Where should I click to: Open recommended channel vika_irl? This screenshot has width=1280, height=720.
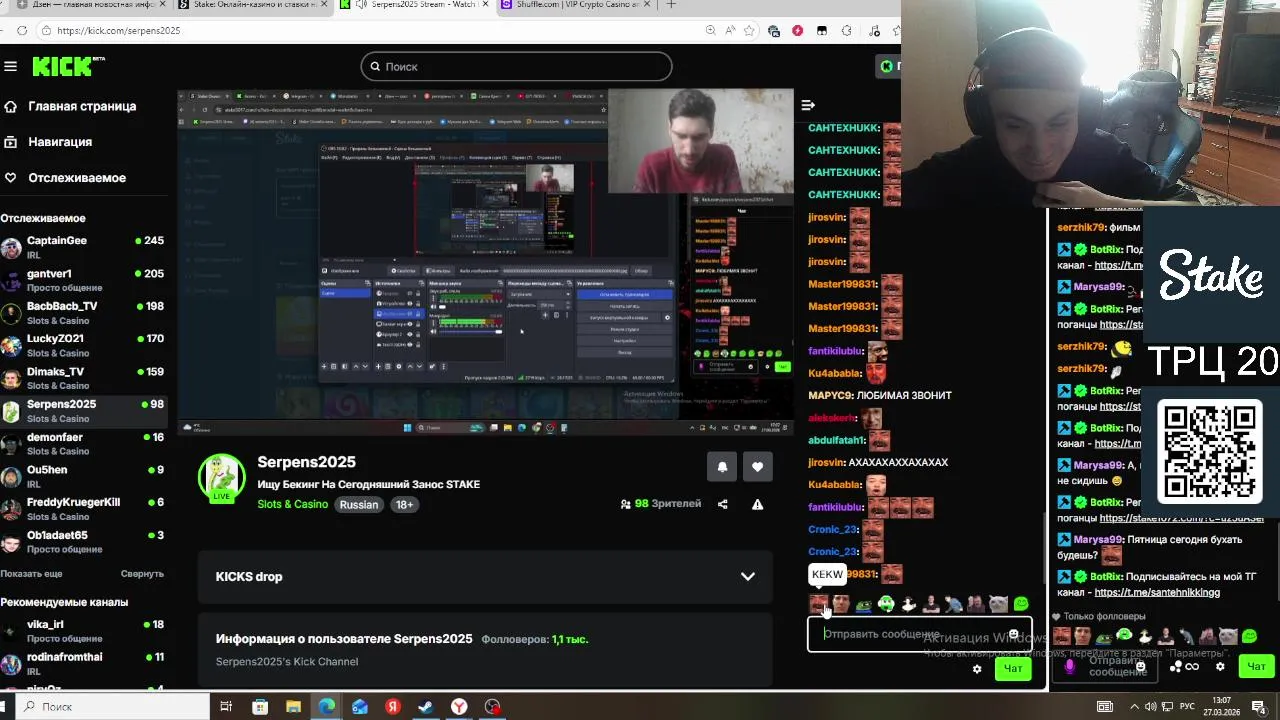click(82, 631)
